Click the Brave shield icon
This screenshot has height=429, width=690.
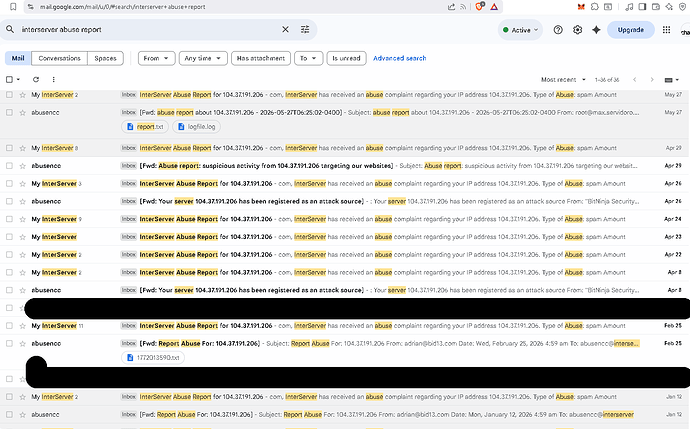480,7
